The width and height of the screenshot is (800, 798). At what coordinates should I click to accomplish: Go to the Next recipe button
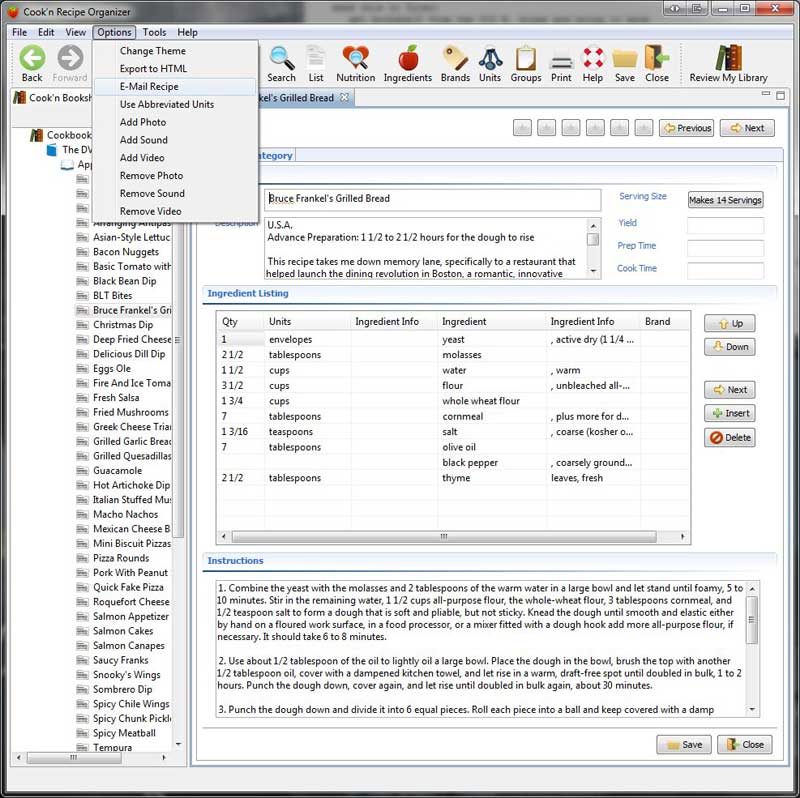coord(747,128)
